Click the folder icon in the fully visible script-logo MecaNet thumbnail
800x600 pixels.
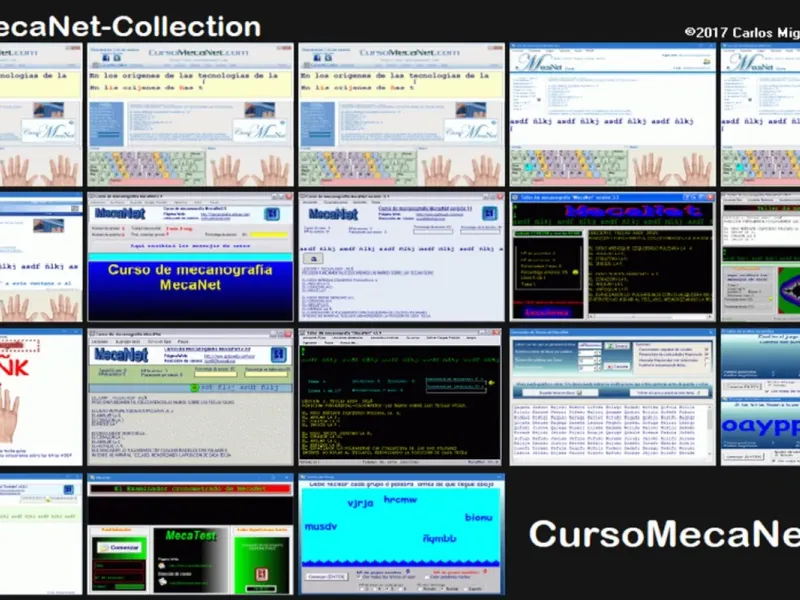[707, 62]
